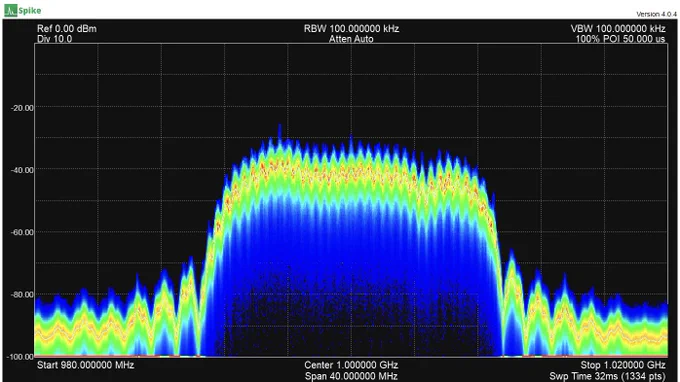
Task: Select the 'Atten Auto' label
Action: tap(351, 39)
